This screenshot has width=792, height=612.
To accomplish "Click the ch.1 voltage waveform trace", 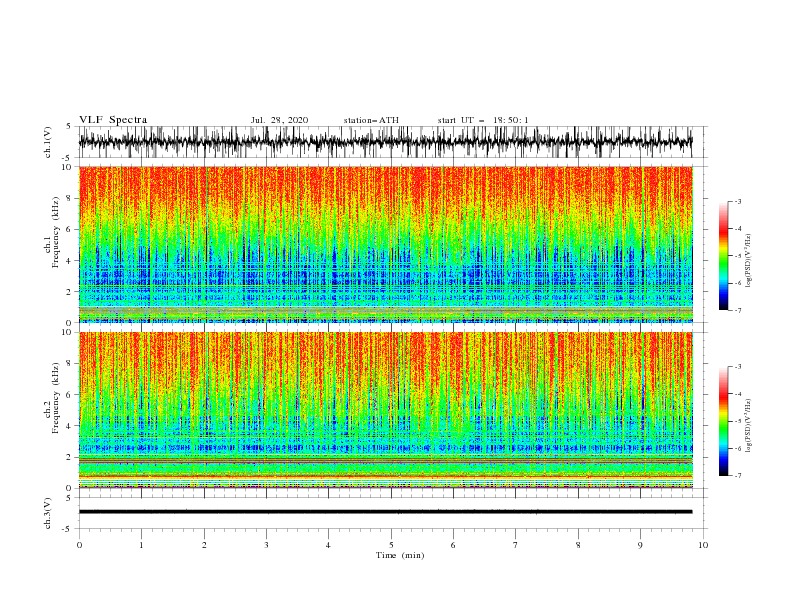I will 385,142.
